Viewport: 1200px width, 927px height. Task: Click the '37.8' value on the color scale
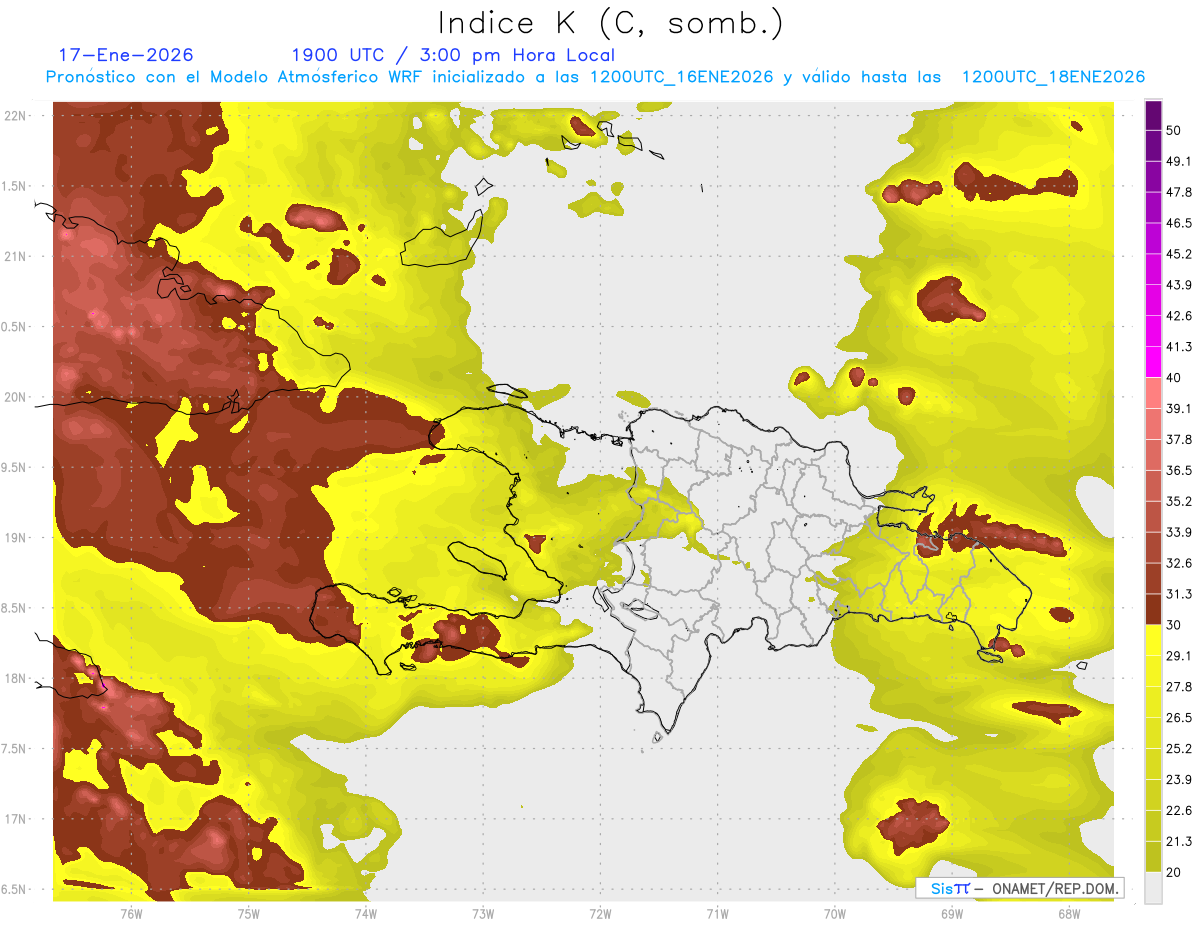click(1179, 439)
